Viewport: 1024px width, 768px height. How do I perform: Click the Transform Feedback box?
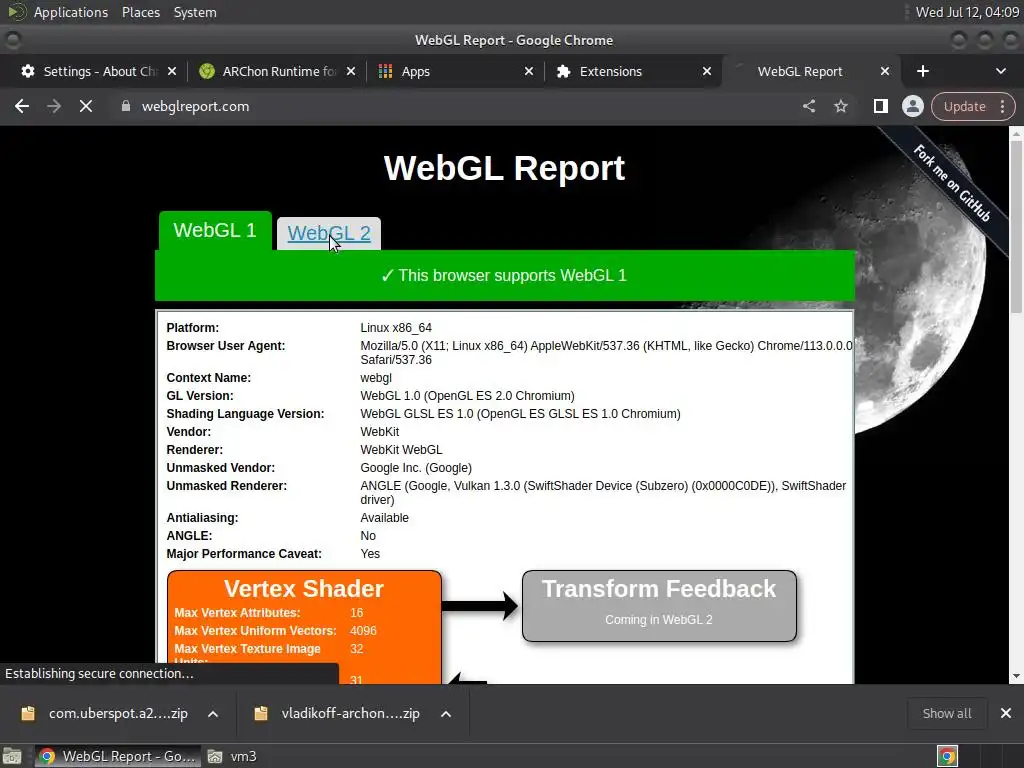pos(659,605)
